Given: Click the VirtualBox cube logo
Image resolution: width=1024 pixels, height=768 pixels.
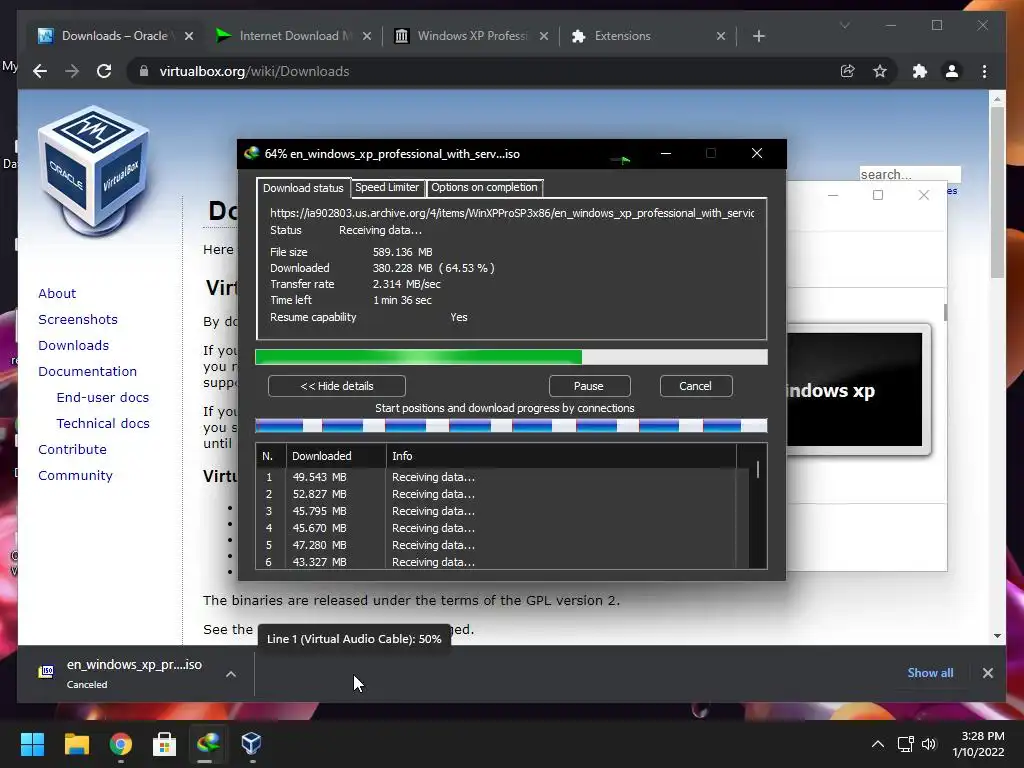Looking at the screenshot, I should click(93, 171).
